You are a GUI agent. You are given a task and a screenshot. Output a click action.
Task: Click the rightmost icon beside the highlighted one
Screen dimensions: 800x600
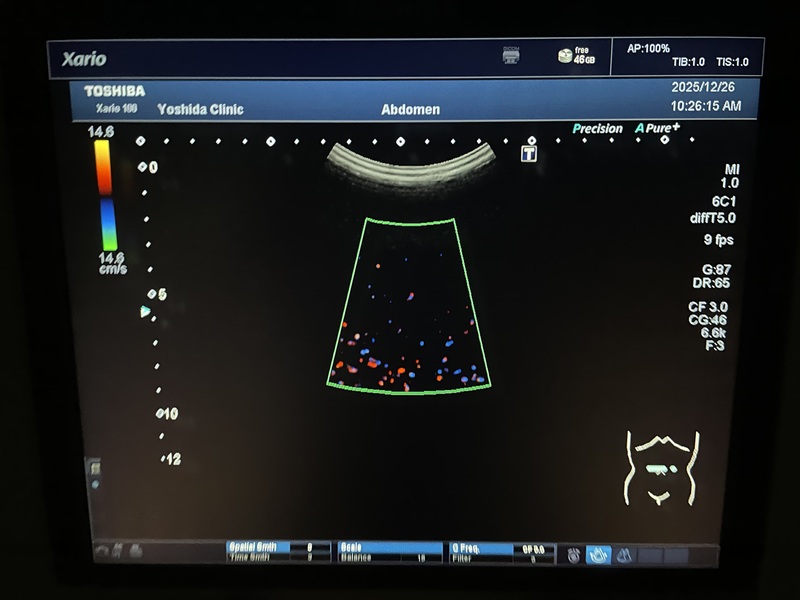point(624,554)
